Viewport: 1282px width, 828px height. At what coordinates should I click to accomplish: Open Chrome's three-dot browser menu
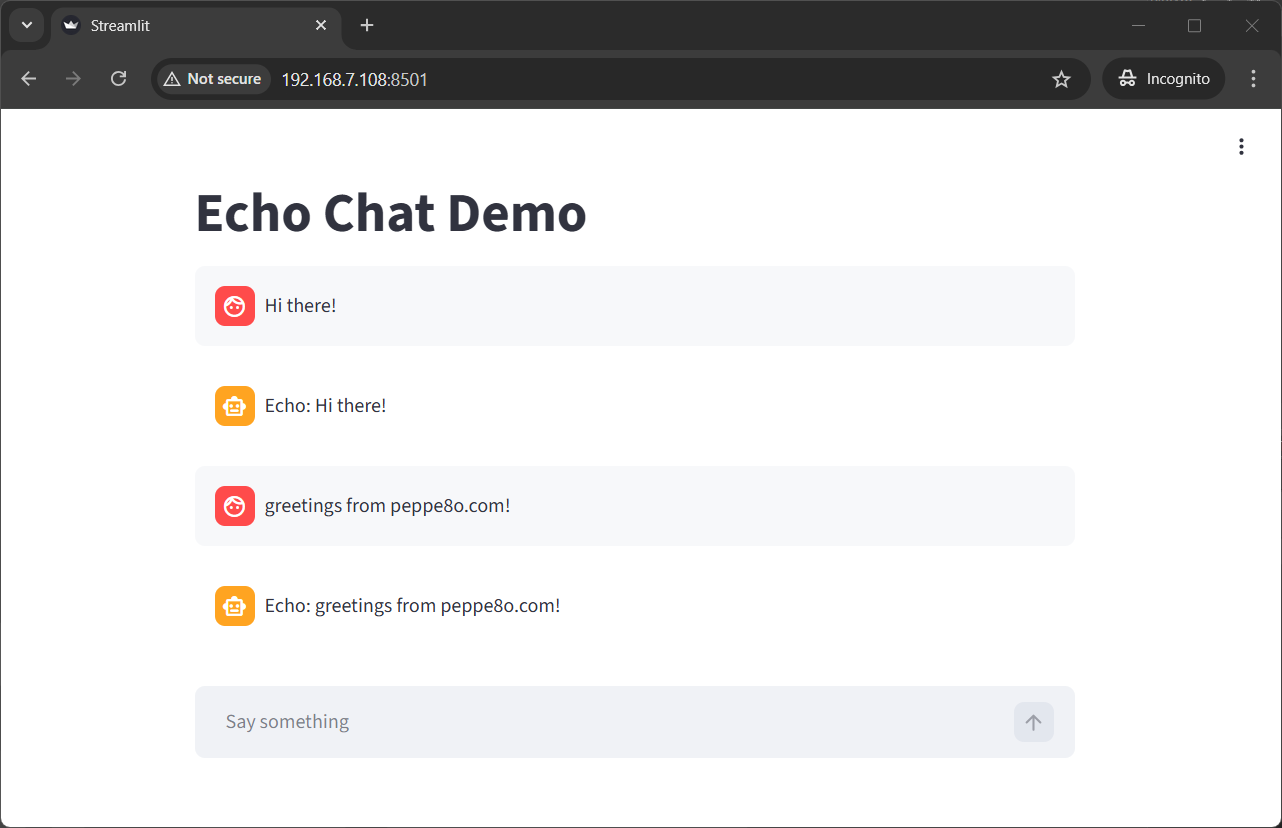(x=1253, y=78)
